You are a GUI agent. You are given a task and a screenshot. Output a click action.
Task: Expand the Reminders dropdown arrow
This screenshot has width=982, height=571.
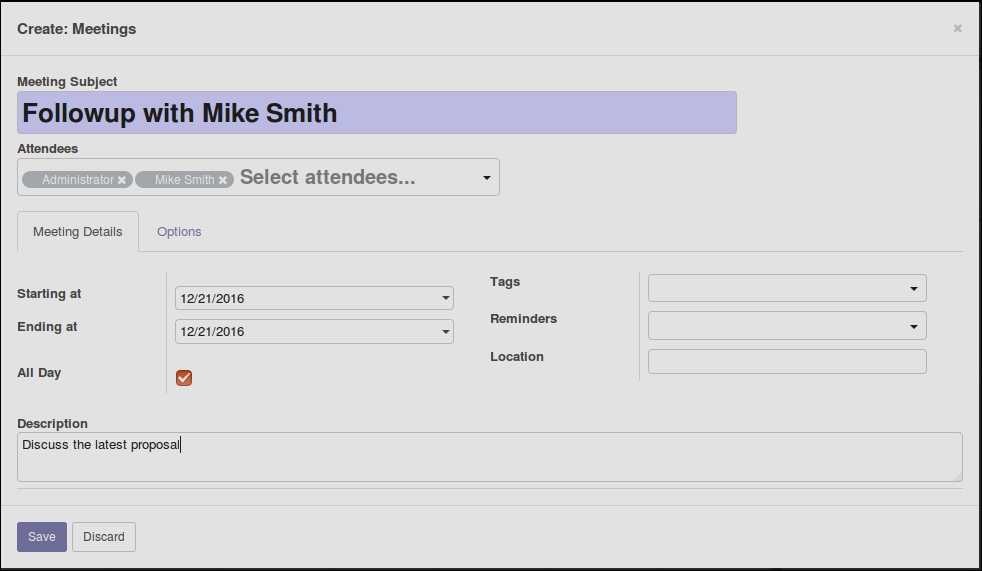point(914,326)
